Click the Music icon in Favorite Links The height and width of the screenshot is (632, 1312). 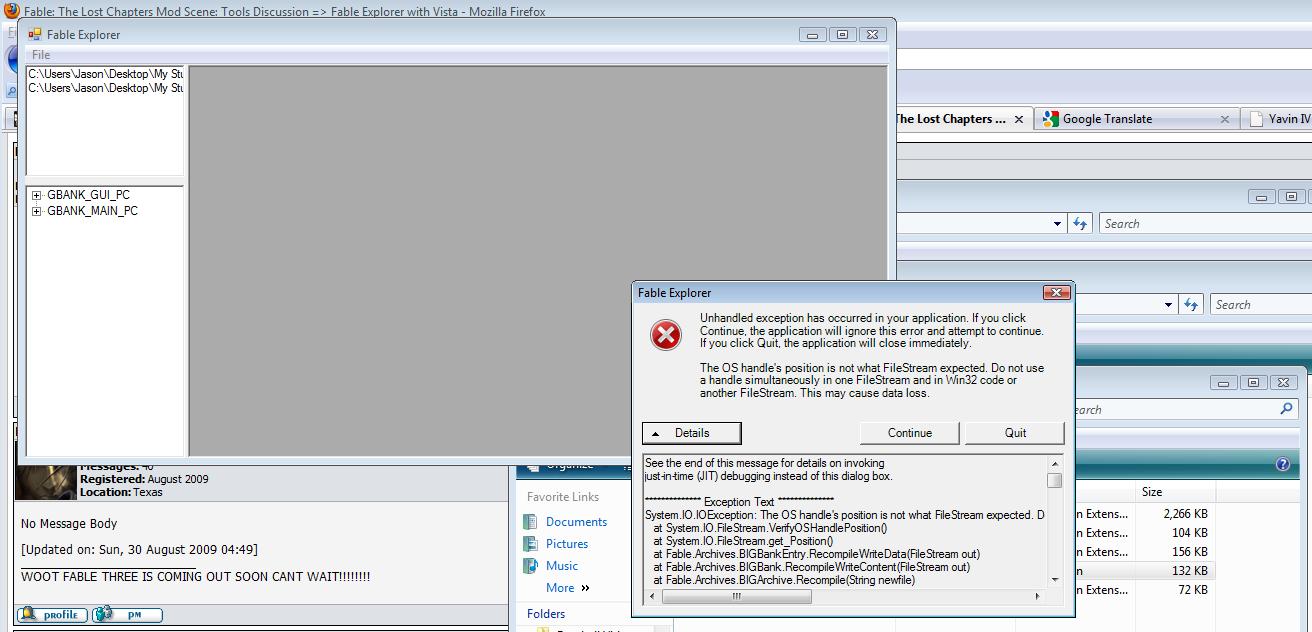530,566
